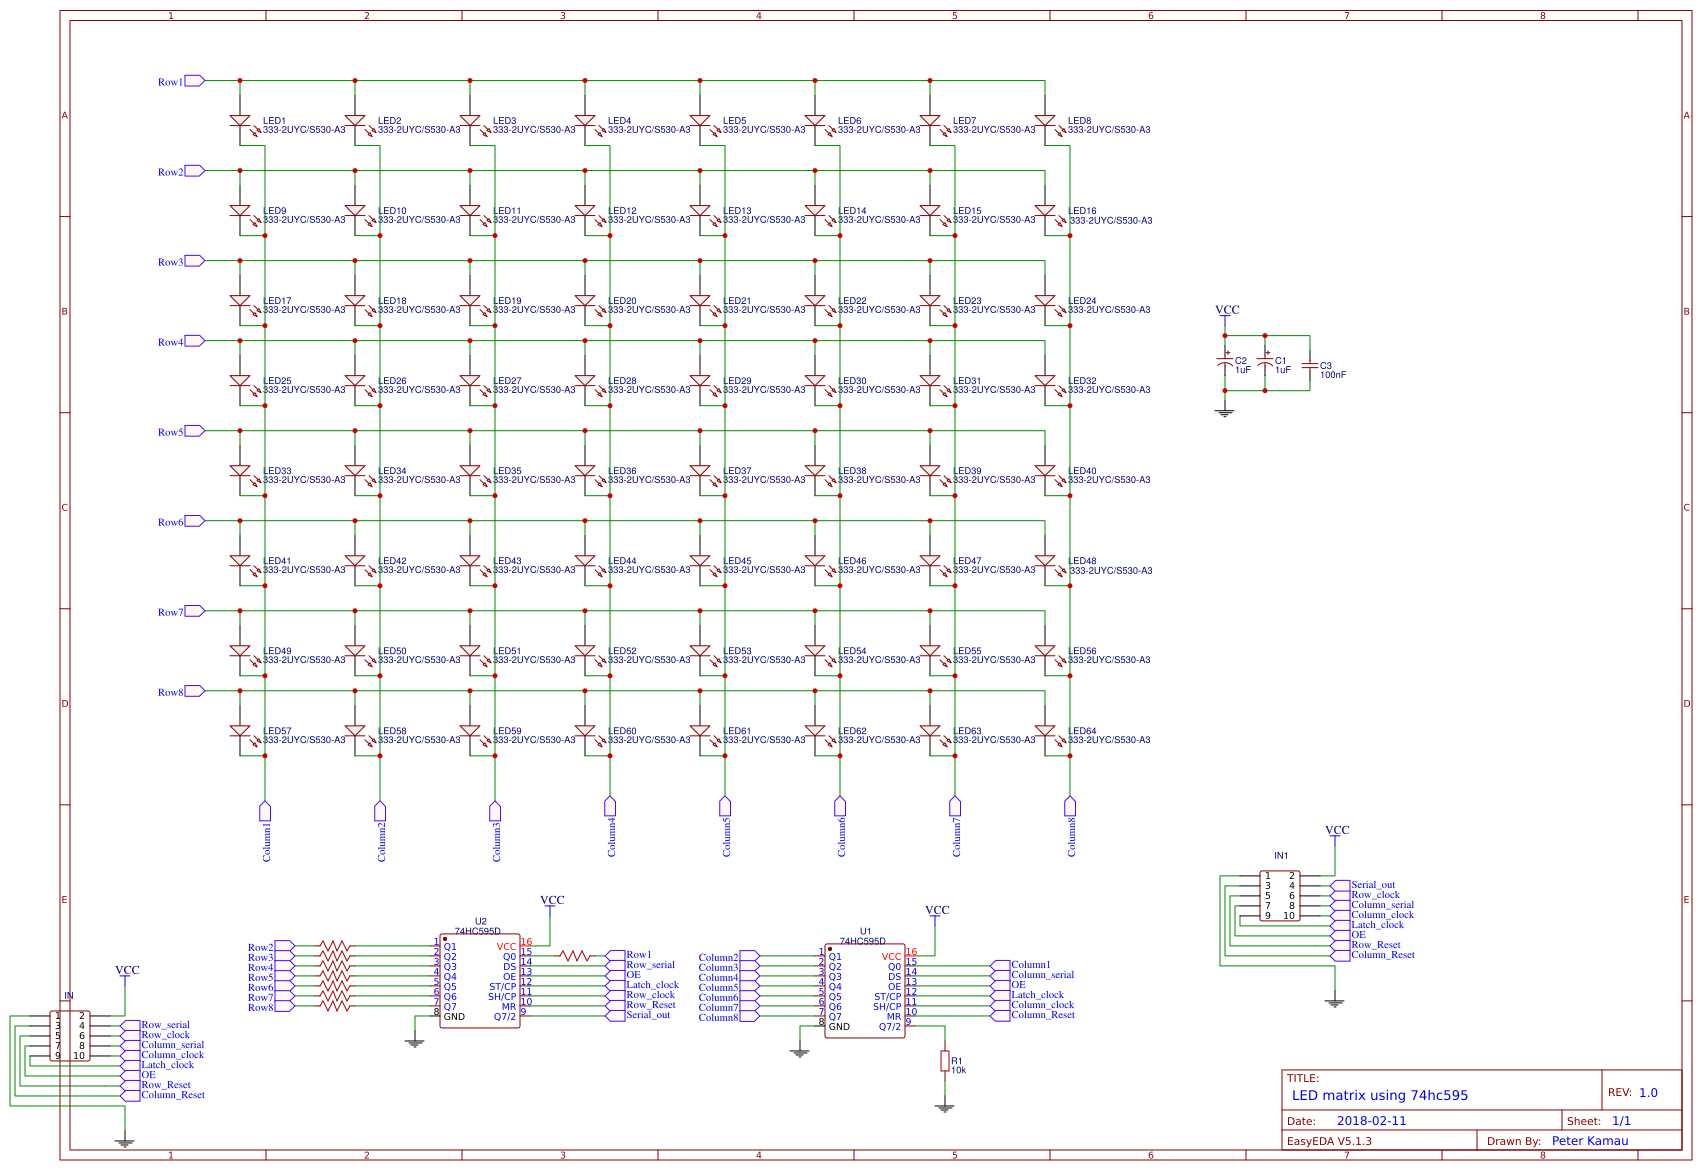
Task: Select the Serial_out net label near IN1
Action: (x=1375, y=885)
